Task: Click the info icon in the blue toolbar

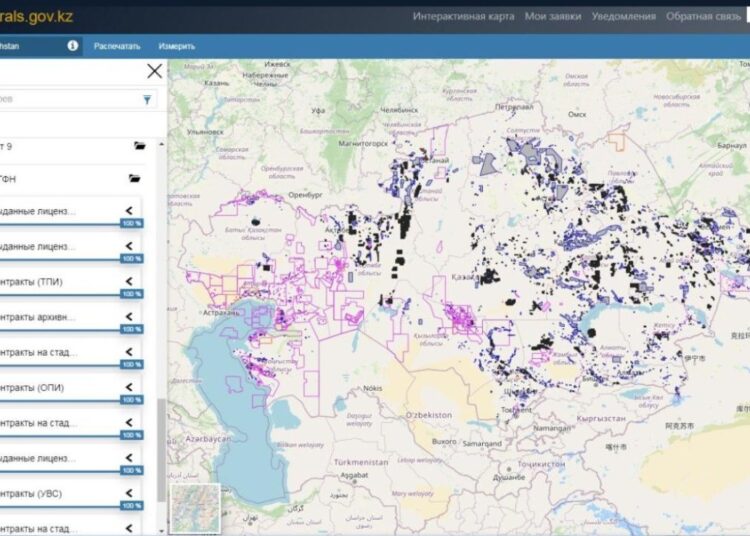Action: coord(72,46)
